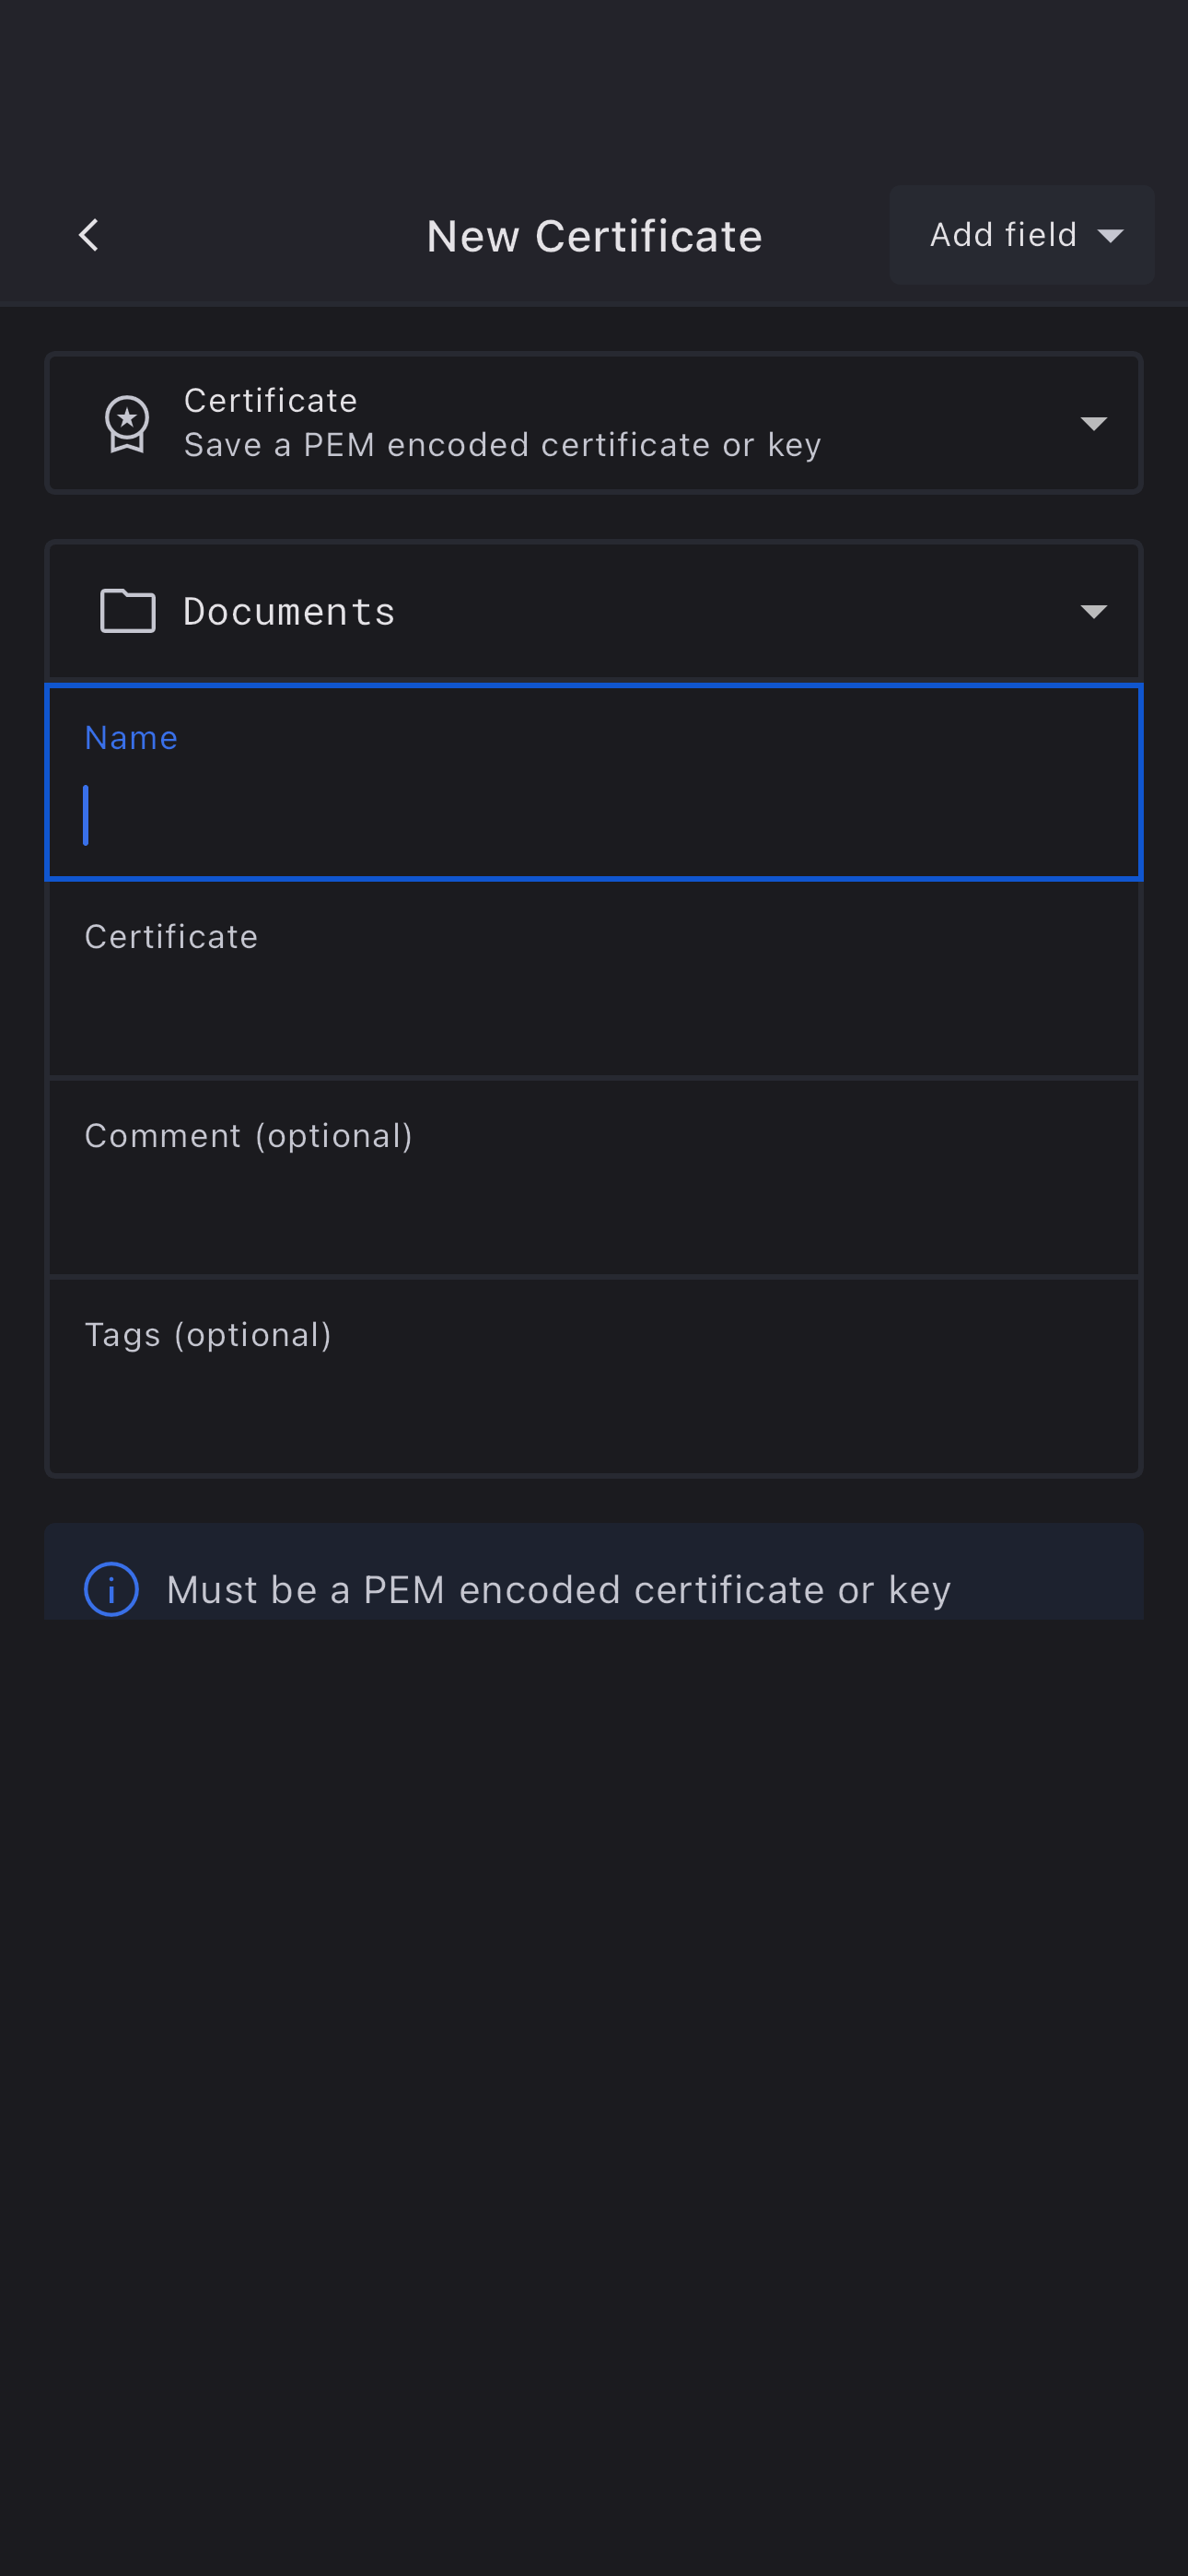Click the certificate ribbon badge icon
The image size is (1188, 2576).
point(127,424)
